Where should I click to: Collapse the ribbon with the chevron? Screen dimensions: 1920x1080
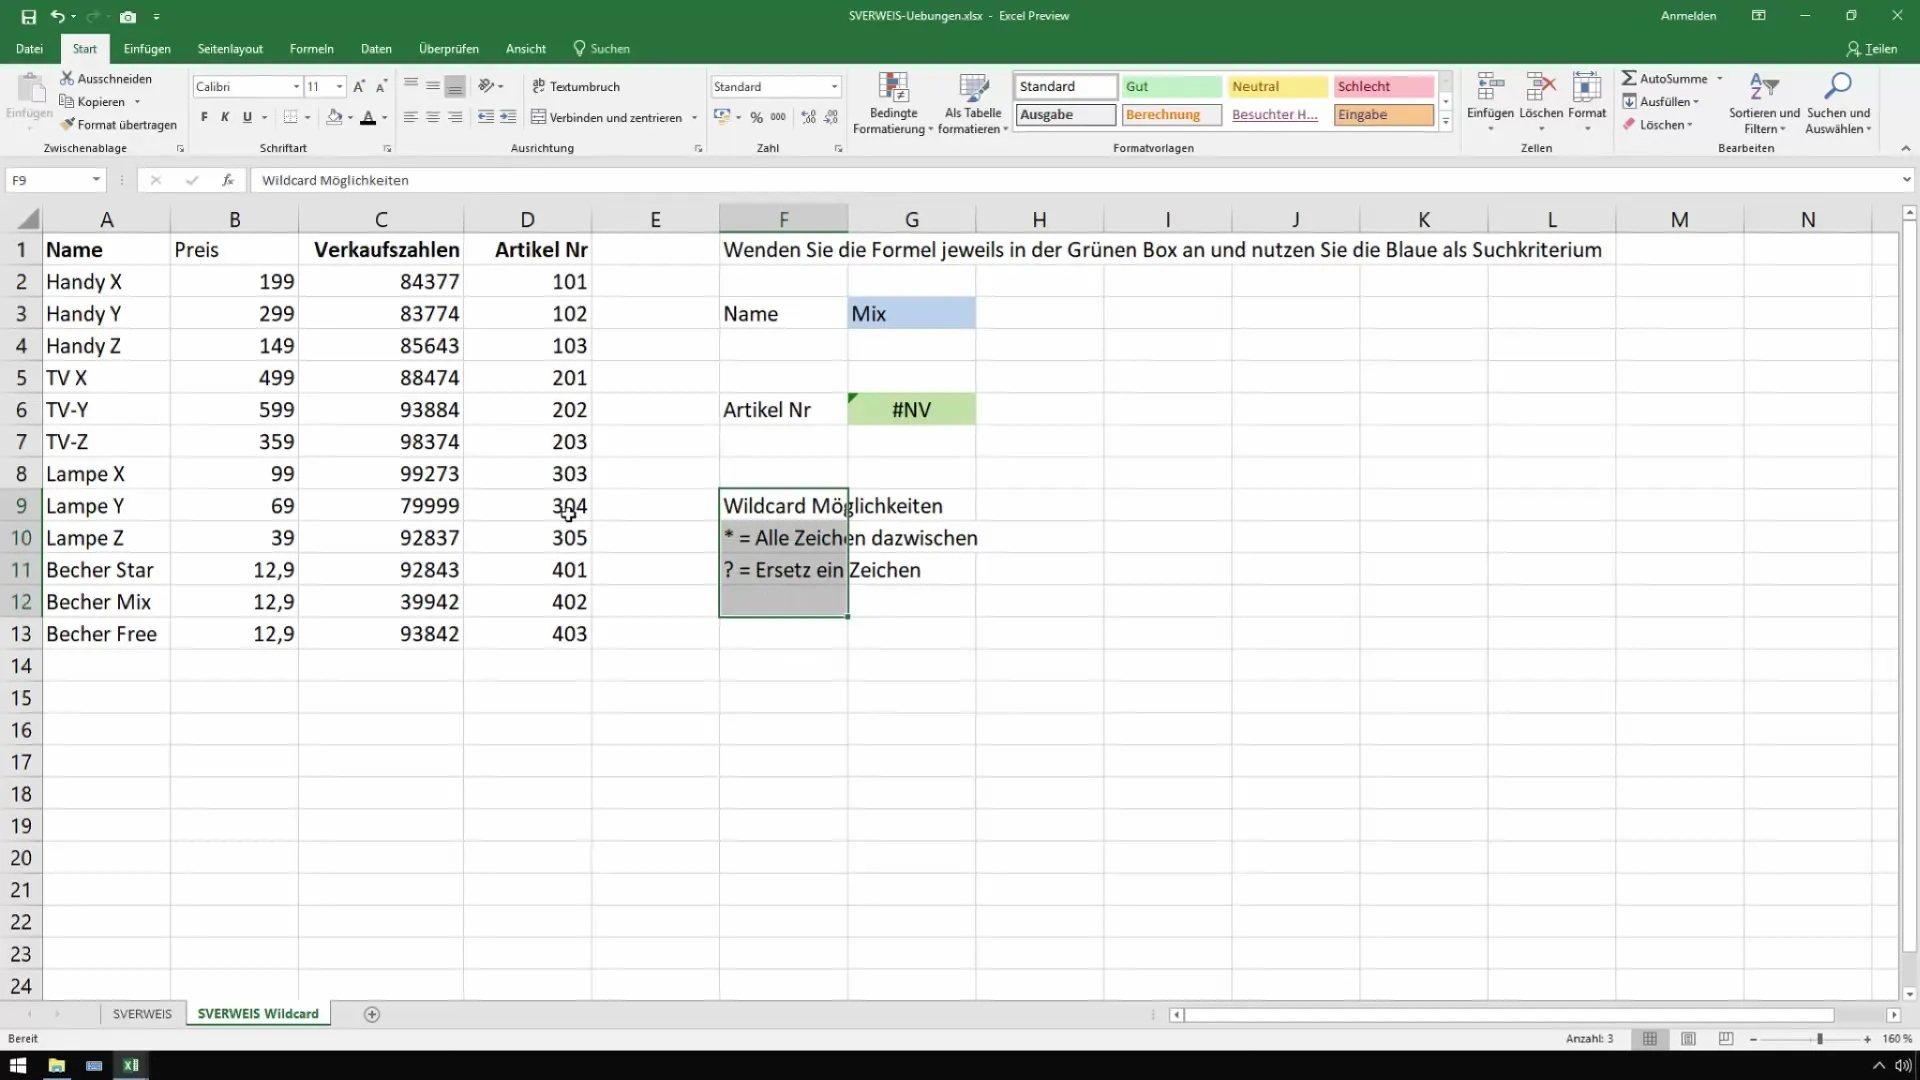(x=1906, y=148)
